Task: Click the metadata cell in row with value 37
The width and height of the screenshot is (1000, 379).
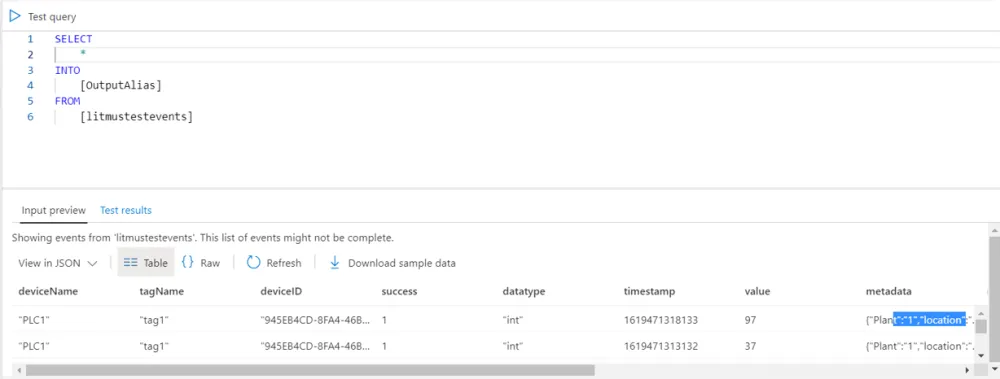Action: [920, 346]
